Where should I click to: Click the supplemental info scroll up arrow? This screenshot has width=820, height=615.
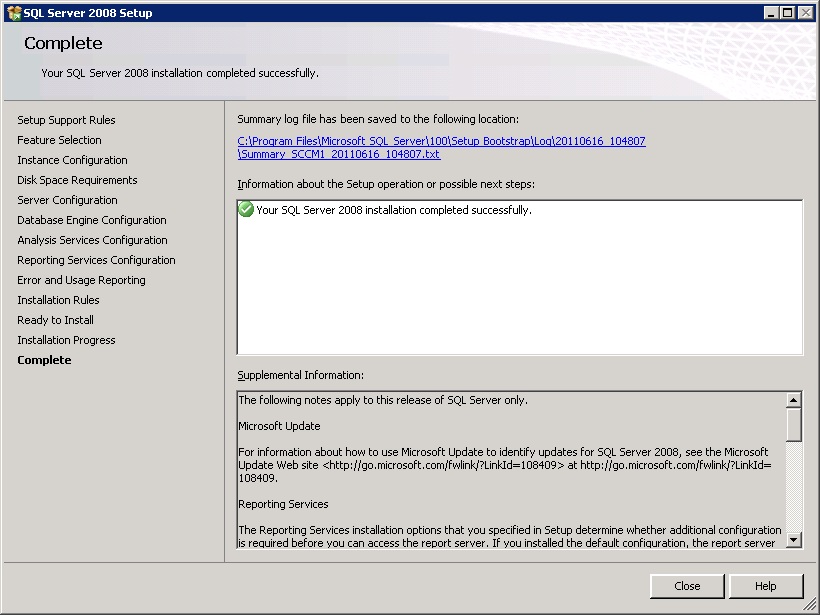[x=794, y=400]
